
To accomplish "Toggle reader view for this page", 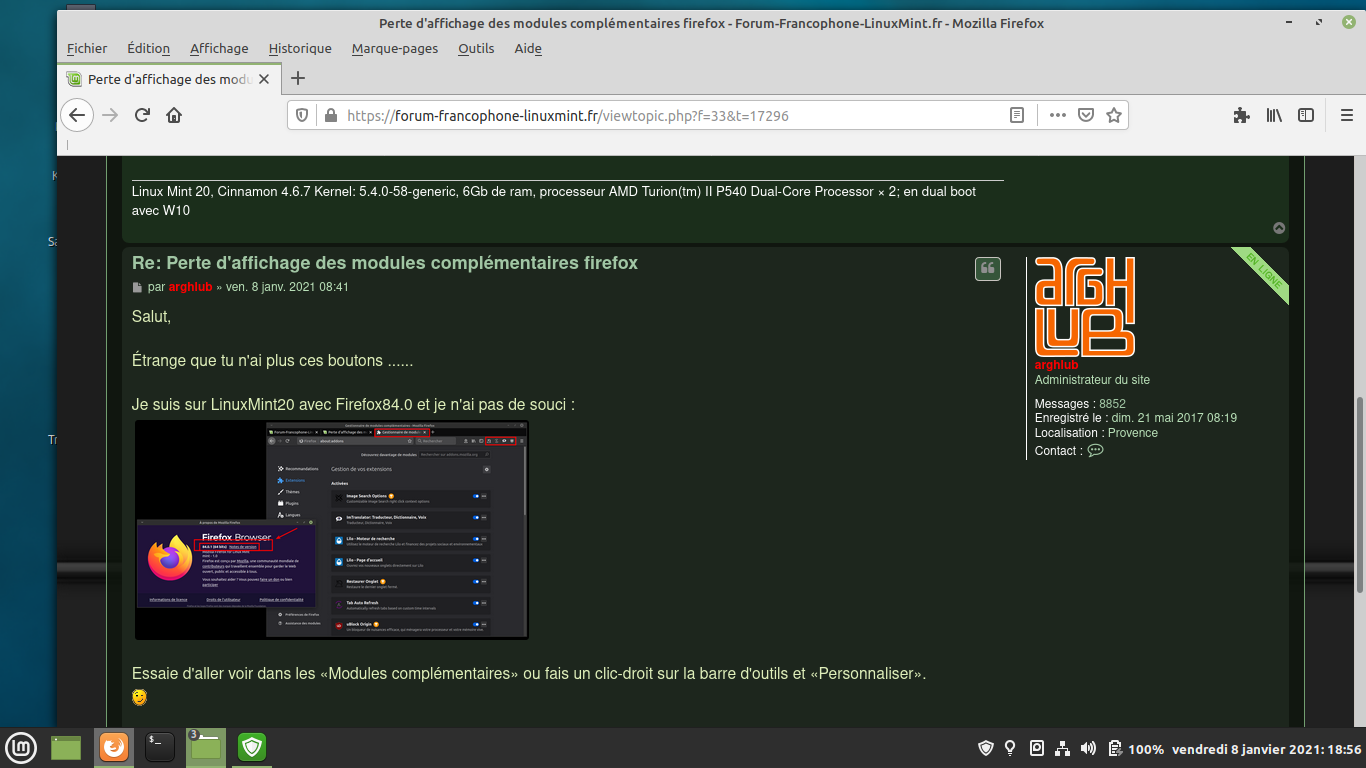I will 1017,115.
